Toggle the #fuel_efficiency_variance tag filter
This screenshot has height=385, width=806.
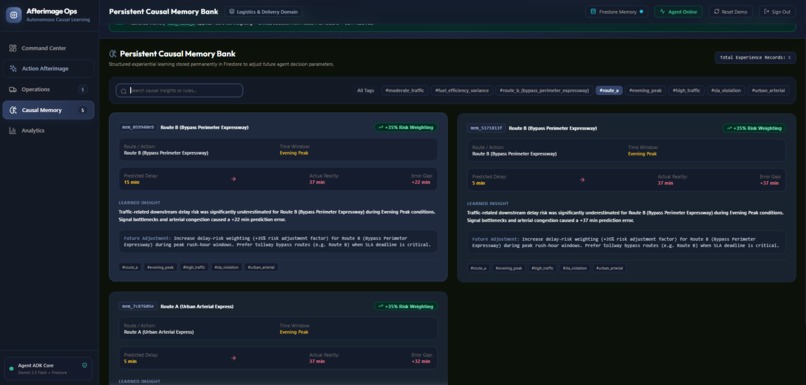pos(462,90)
